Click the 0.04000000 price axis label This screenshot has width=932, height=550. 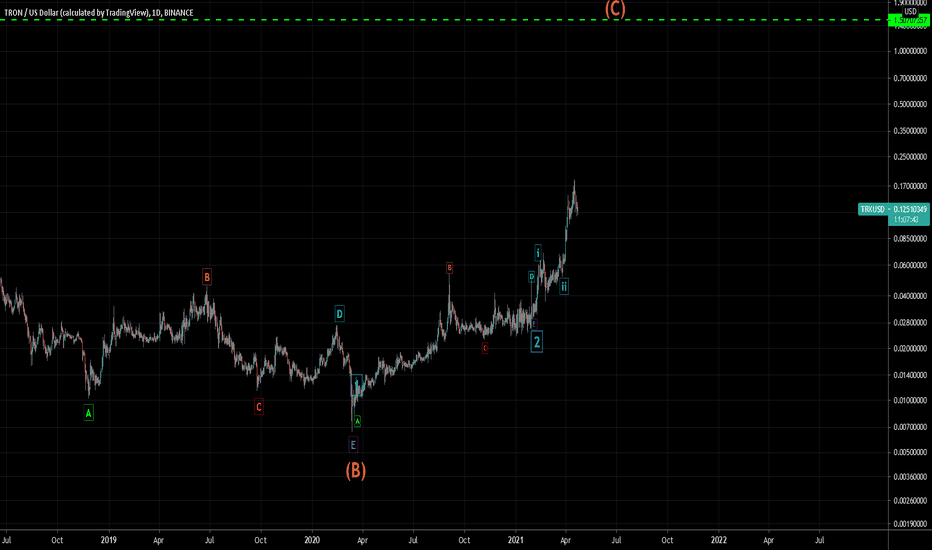pos(910,296)
